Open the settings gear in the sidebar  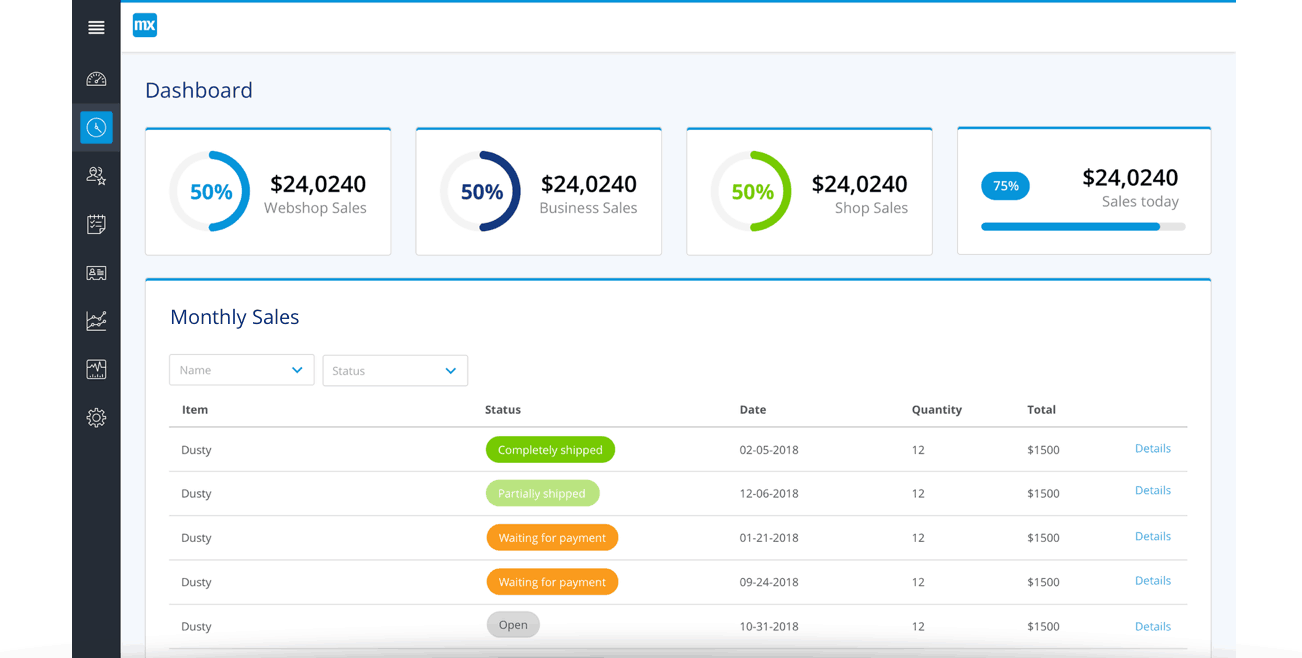point(96,417)
